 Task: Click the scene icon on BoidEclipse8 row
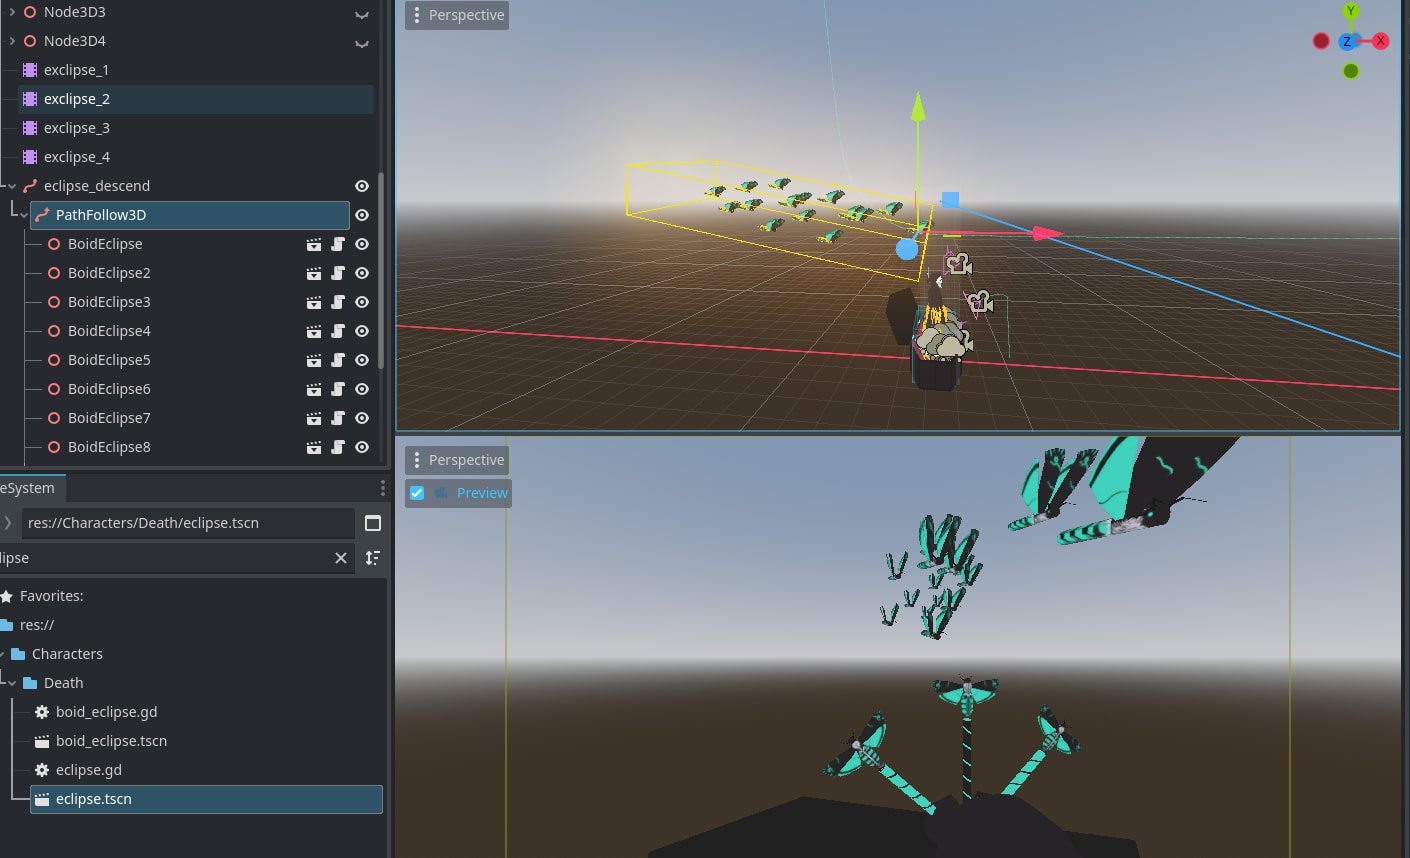point(314,447)
